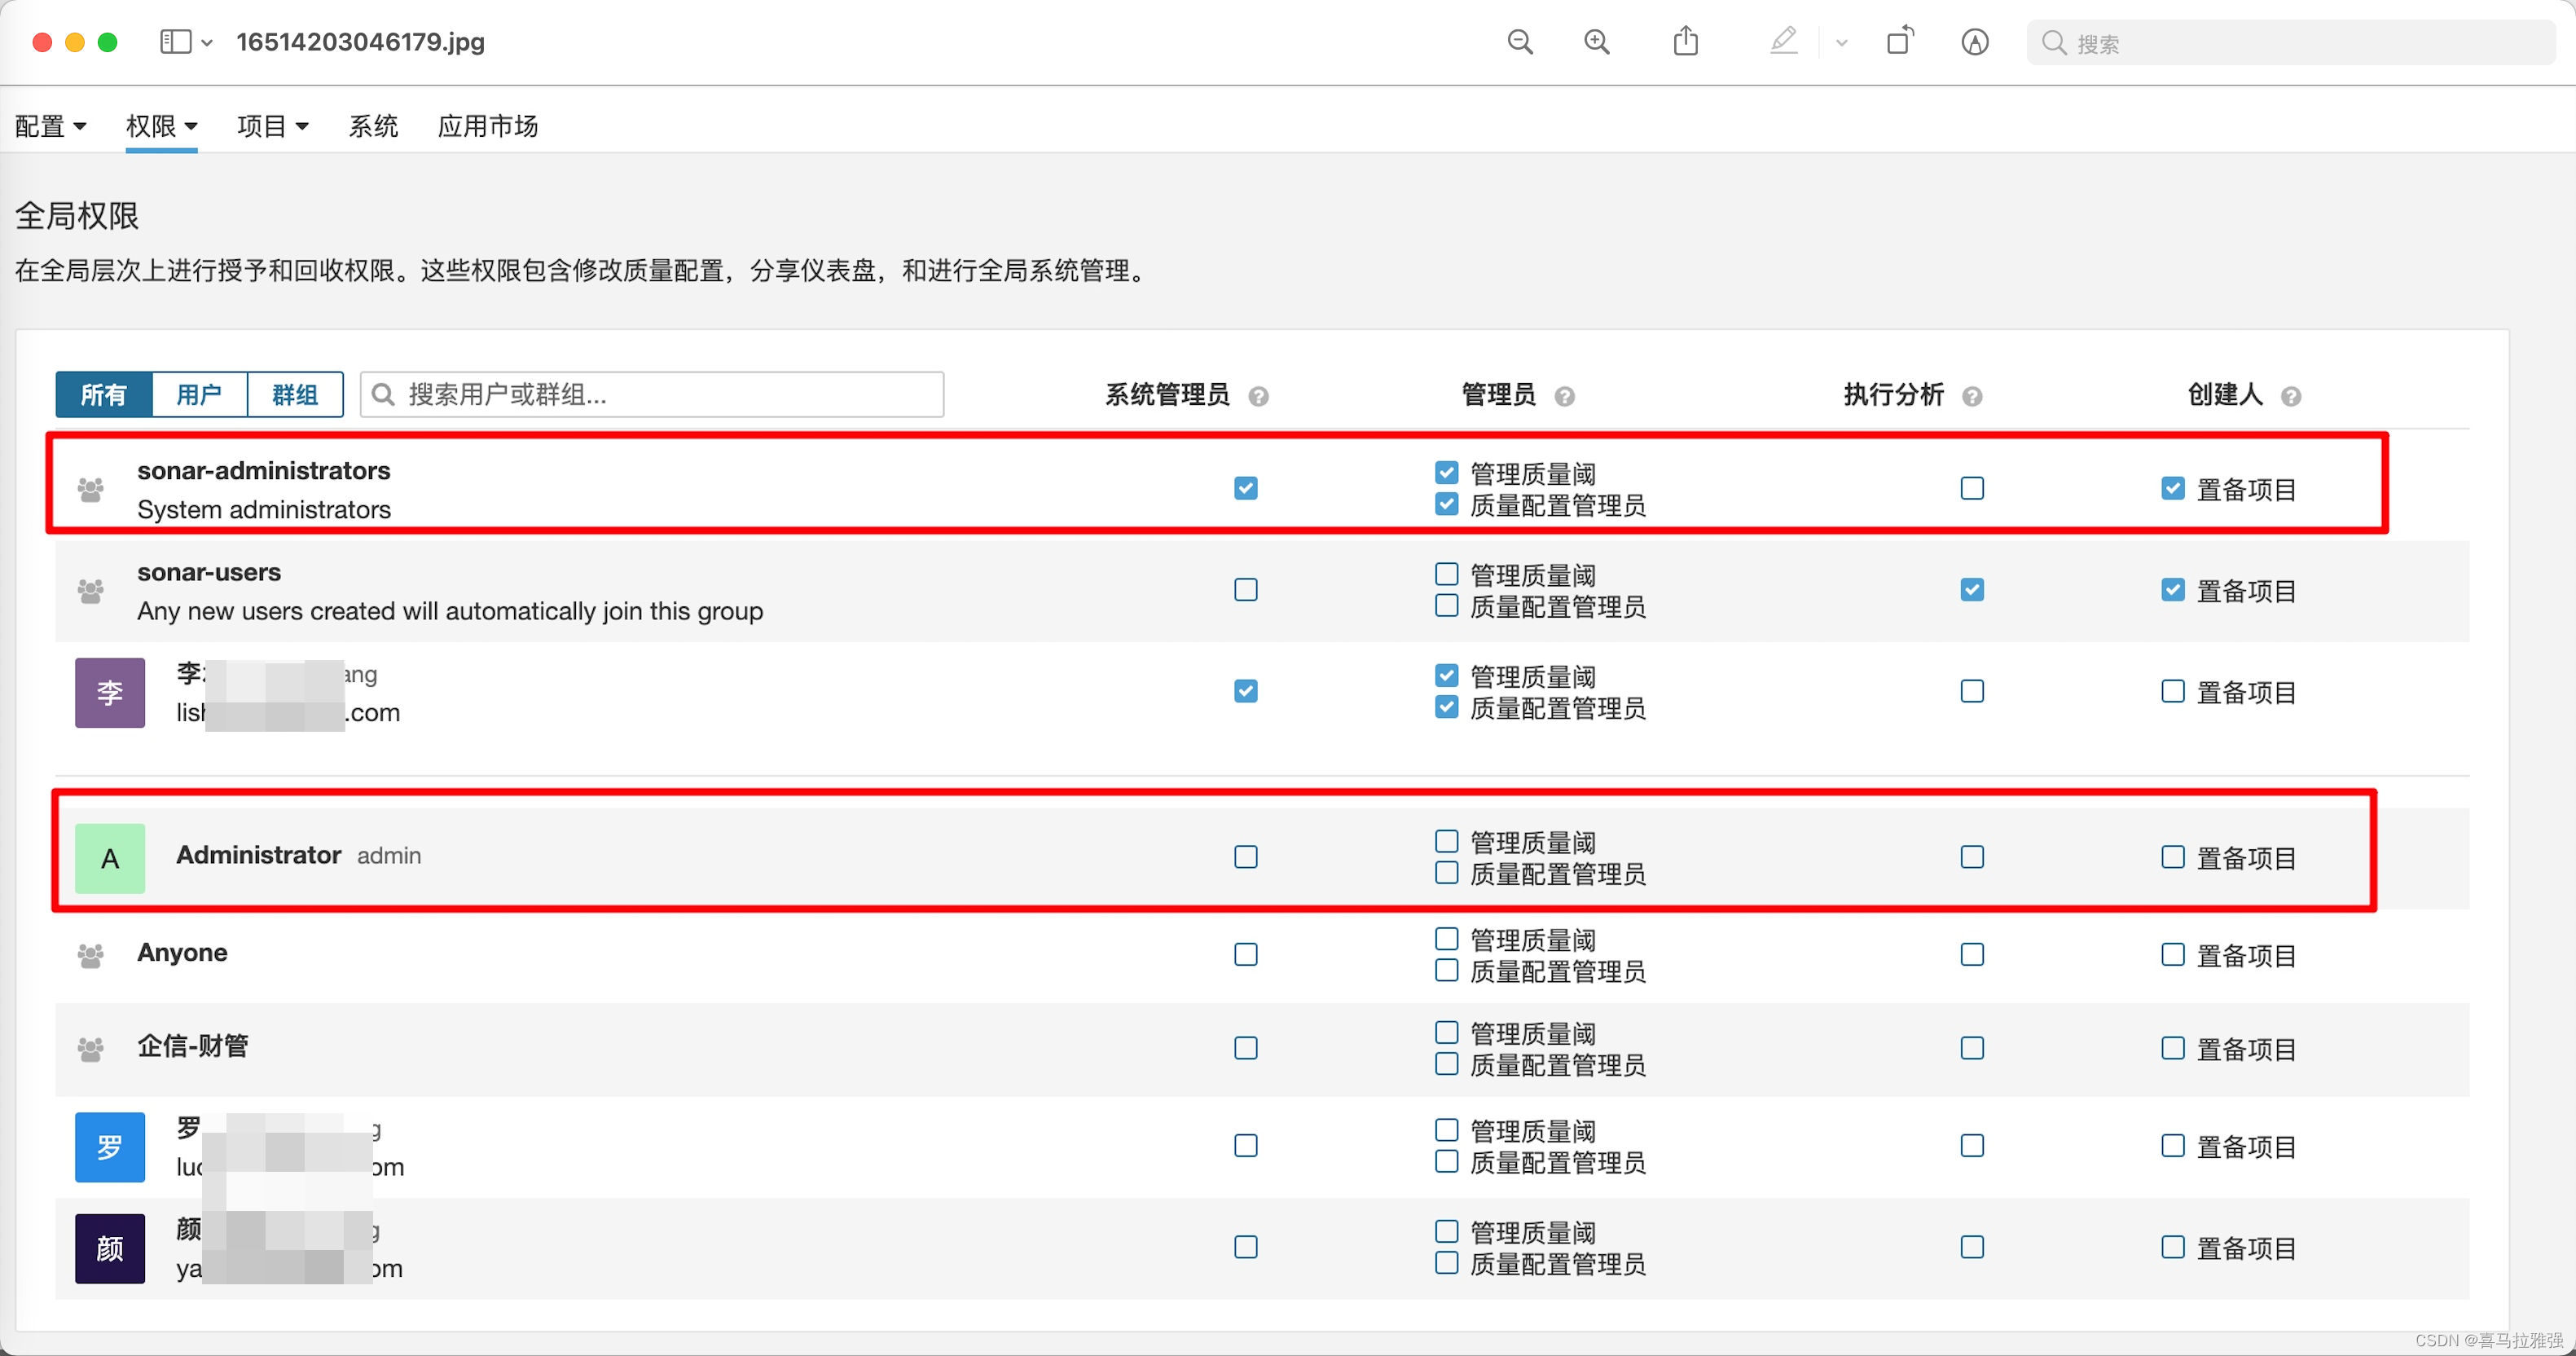Viewport: 2576px width, 1356px height.
Task: Click the zoom out magnifier icon
Action: (1520, 42)
